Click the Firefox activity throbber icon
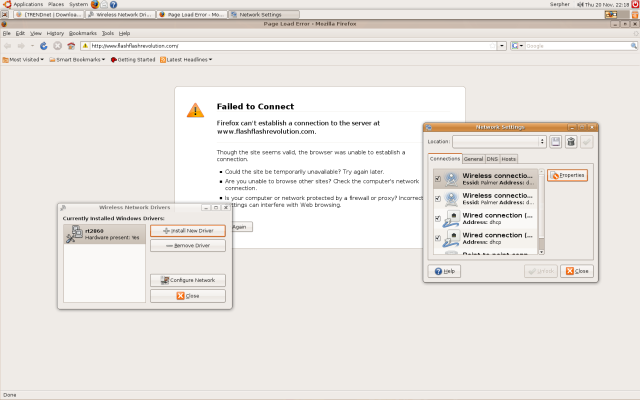The height and width of the screenshot is (400, 640). tap(636, 33)
